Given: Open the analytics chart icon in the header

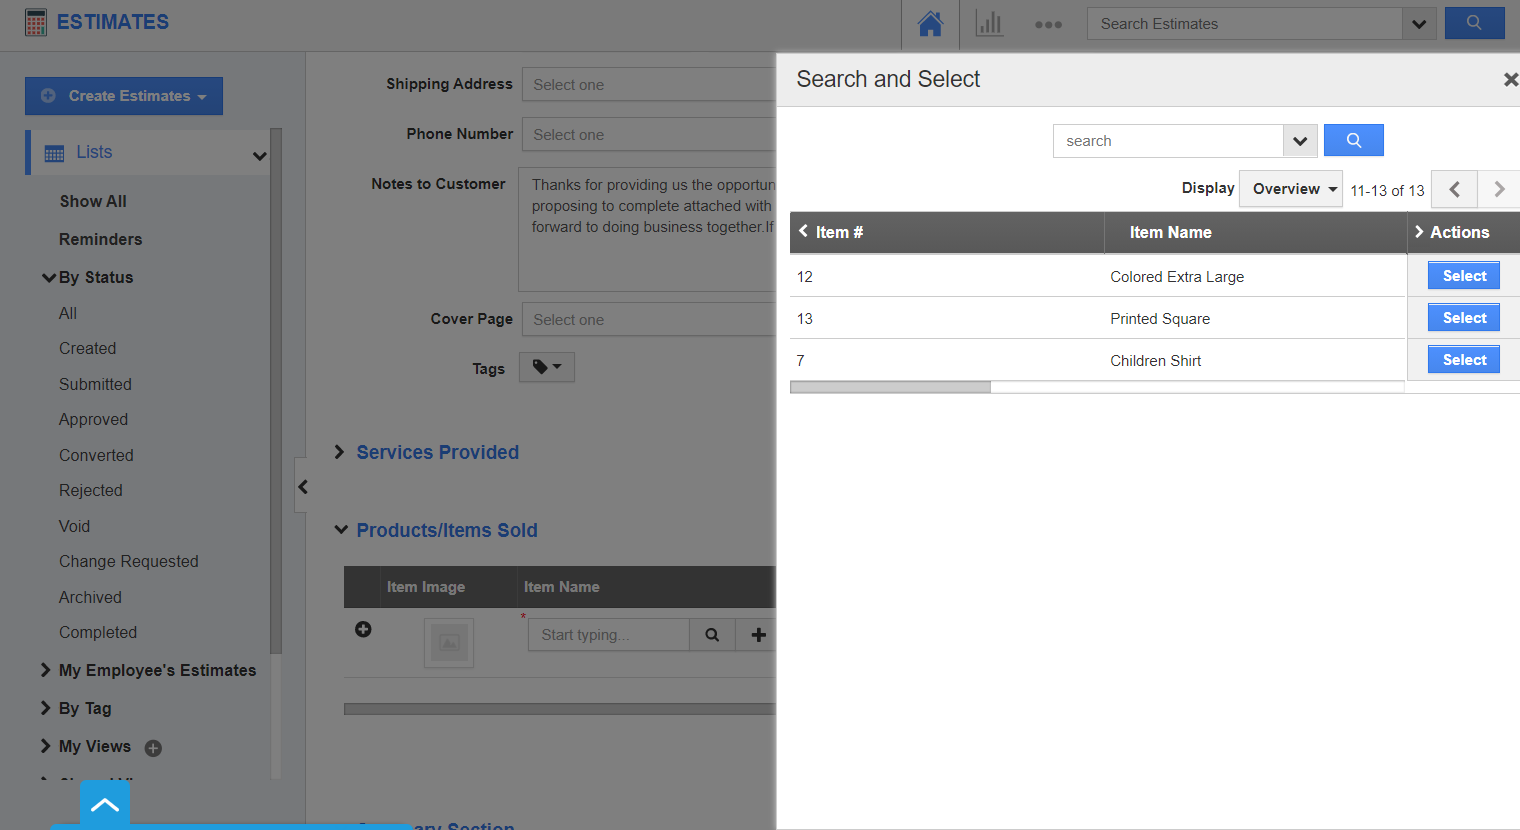Looking at the screenshot, I should click(989, 23).
